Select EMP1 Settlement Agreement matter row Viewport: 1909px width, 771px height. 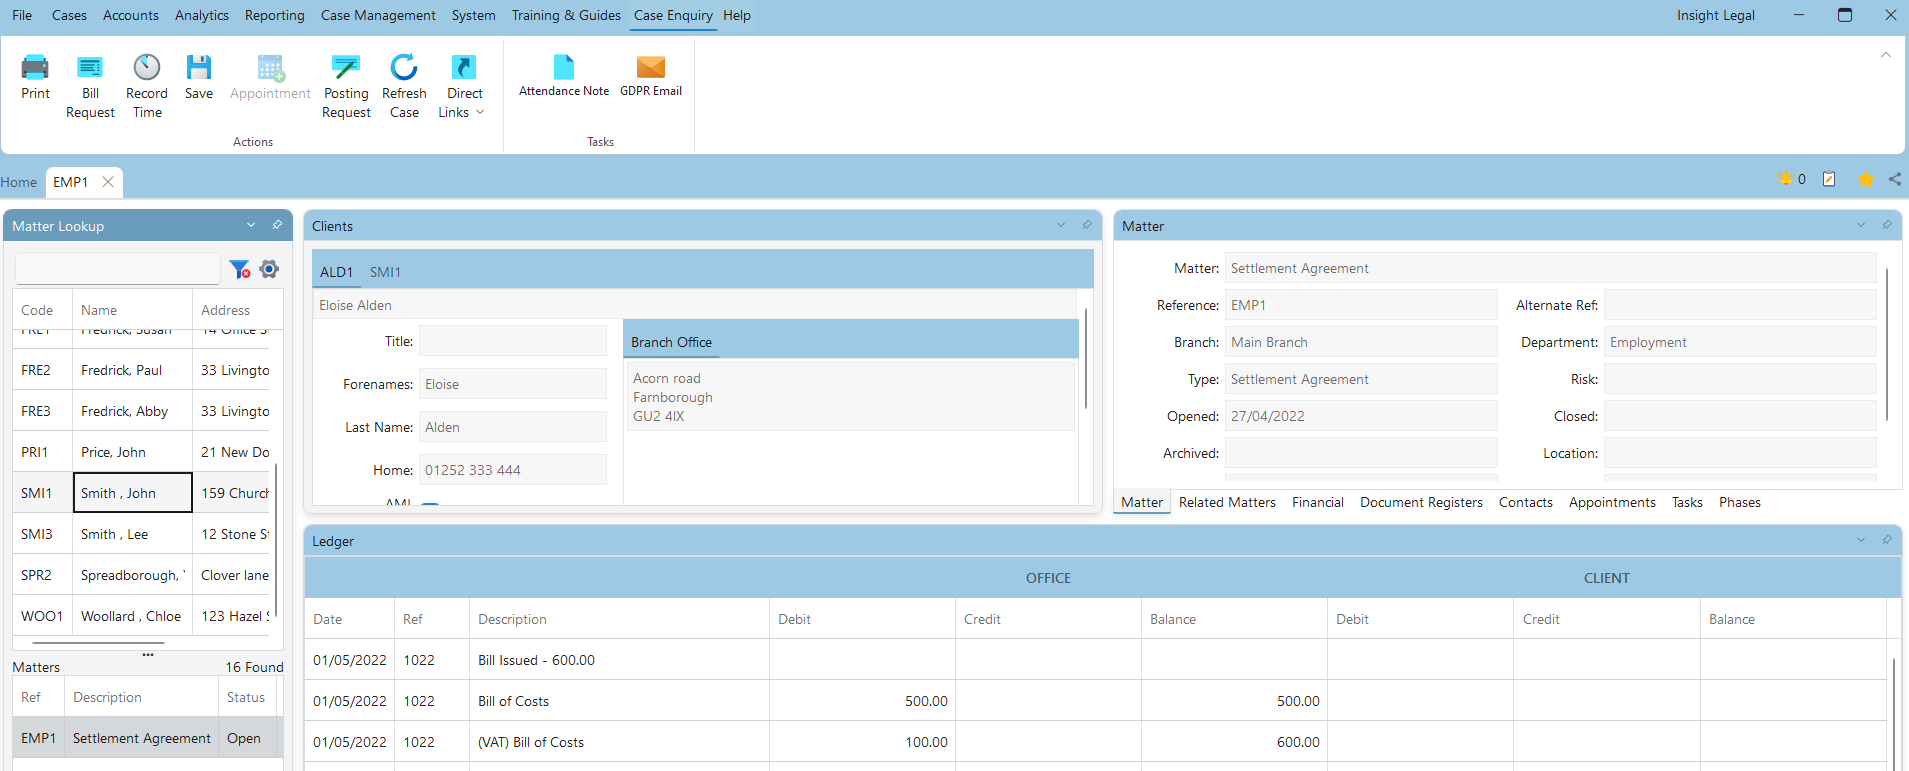[x=148, y=738]
